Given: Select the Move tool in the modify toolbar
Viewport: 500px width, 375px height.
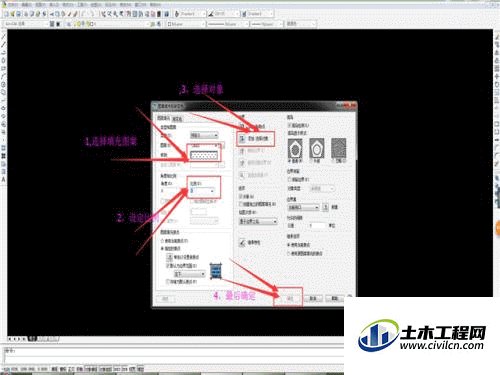Looking at the screenshot, I should [x=497, y=77].
